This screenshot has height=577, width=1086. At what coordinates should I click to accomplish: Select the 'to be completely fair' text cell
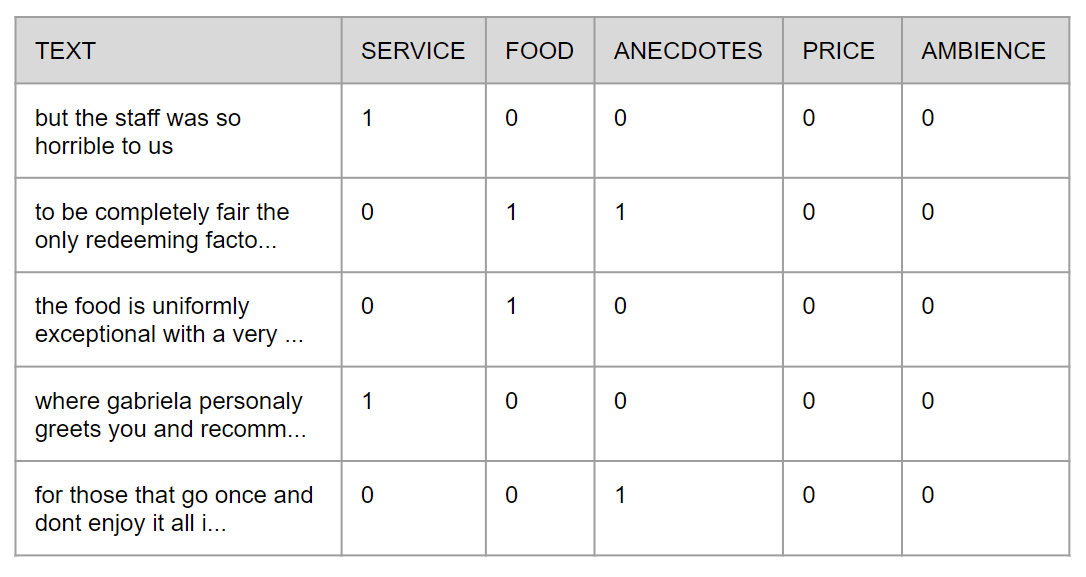[178, 225]
